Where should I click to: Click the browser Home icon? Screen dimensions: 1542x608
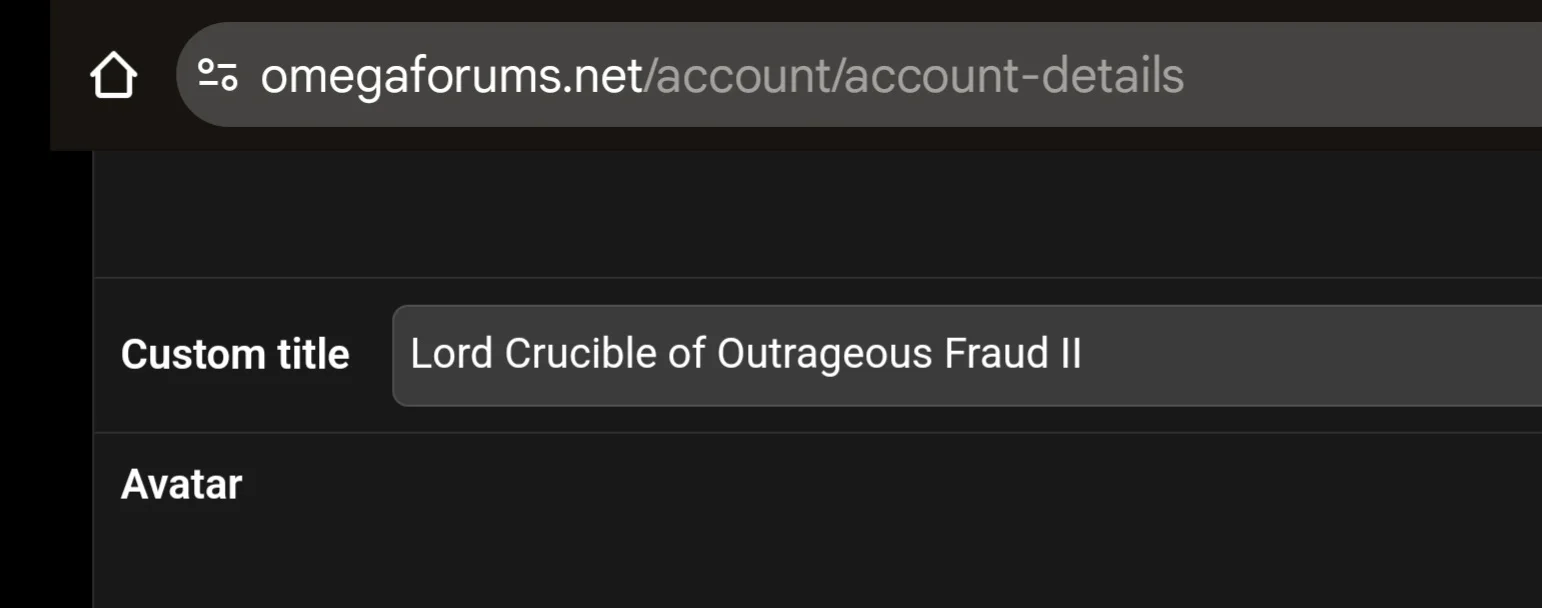(113, 76)
